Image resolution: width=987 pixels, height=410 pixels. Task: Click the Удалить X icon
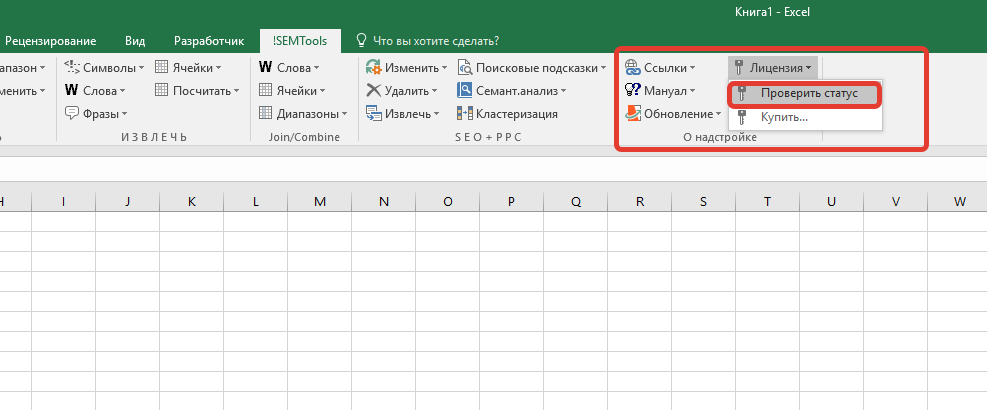point(374,91)
